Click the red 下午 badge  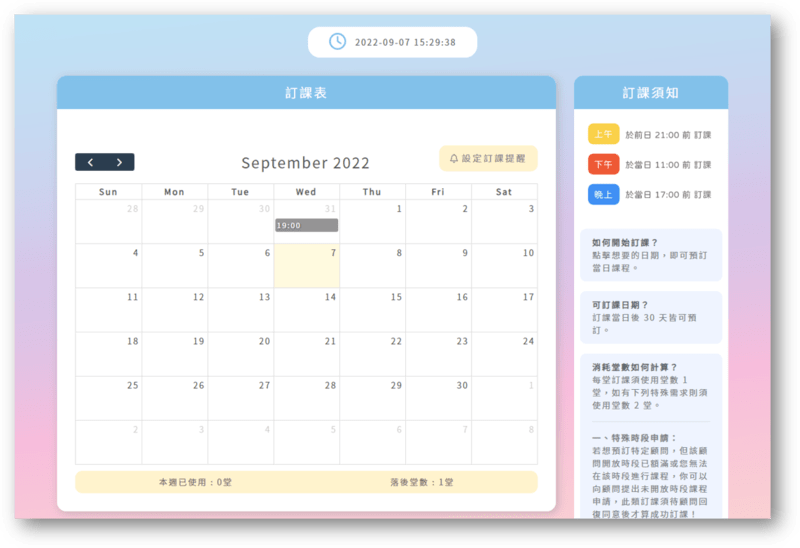point(603,164)
